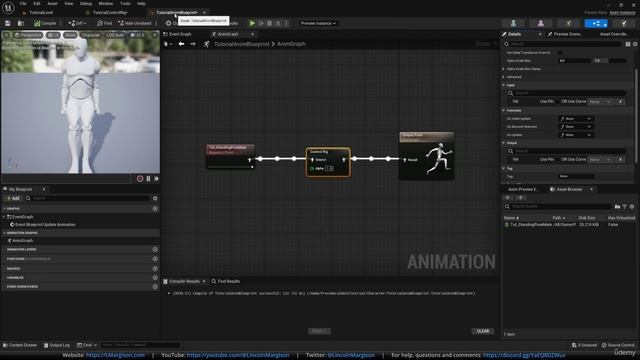Open viewport options hamburger menu

click(7, 35)
